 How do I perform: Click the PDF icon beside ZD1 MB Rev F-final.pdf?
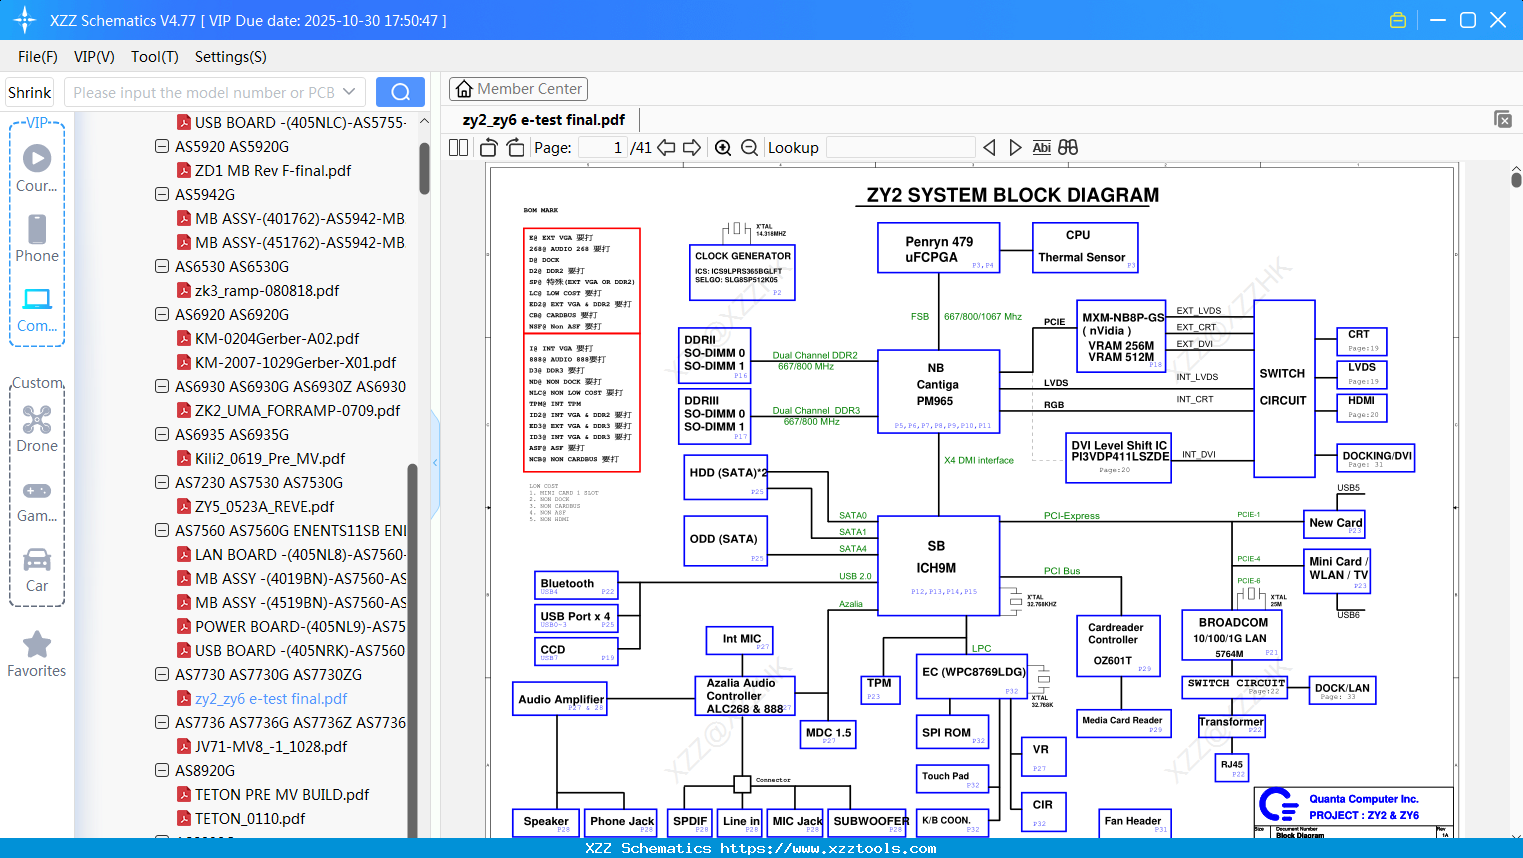click(184, 170)
